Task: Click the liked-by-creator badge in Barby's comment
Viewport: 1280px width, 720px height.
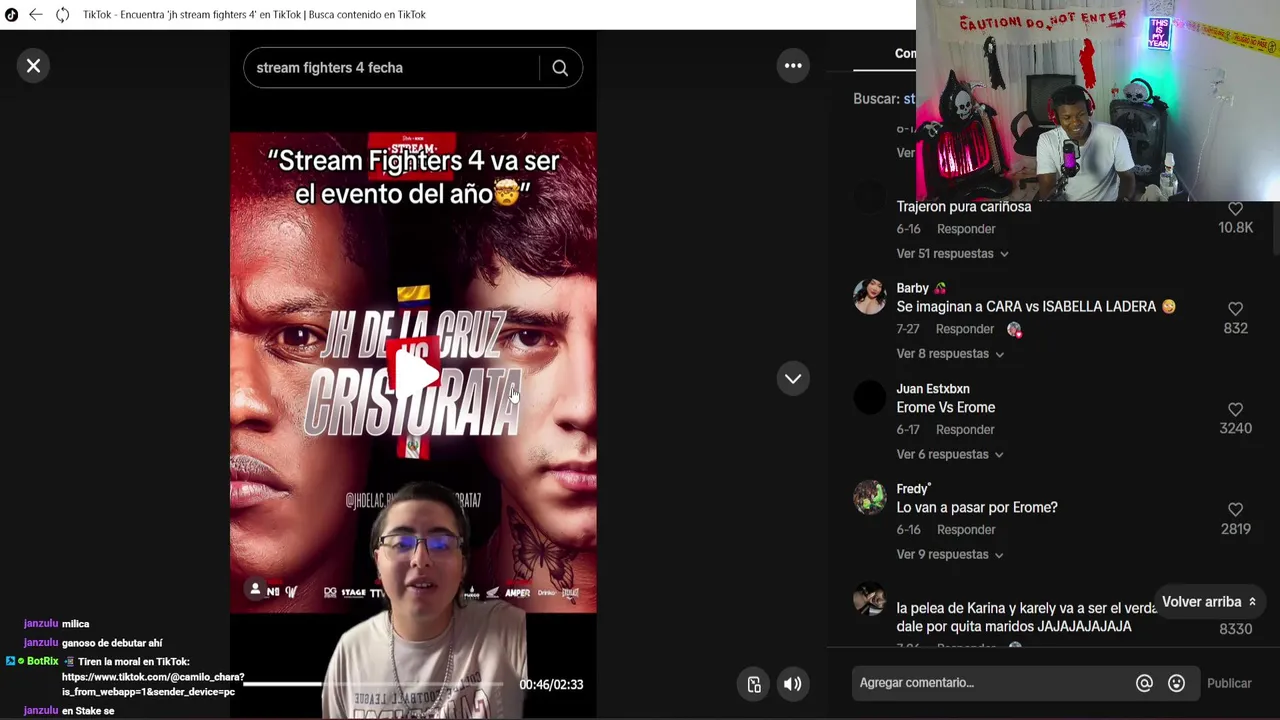Action: tap(1014, 329)
